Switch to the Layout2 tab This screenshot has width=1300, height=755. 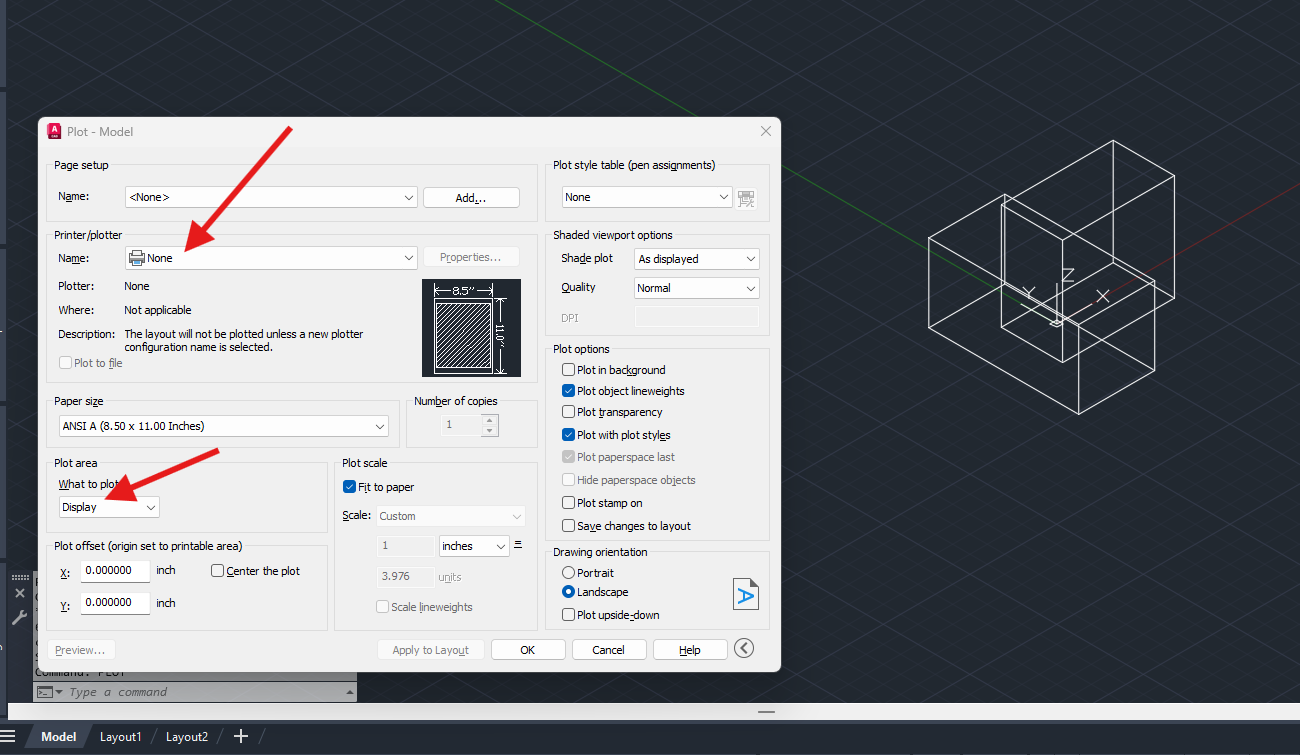coord(187,737)
